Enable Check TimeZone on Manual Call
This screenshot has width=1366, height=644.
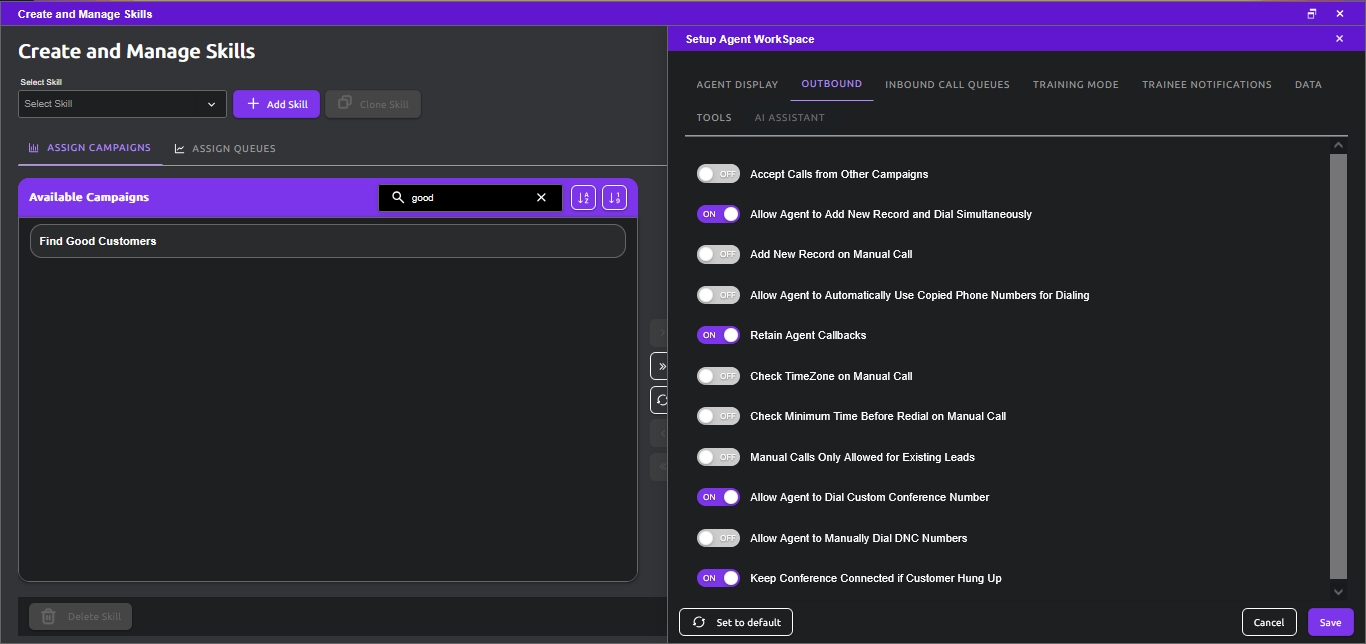pos(718,376)
